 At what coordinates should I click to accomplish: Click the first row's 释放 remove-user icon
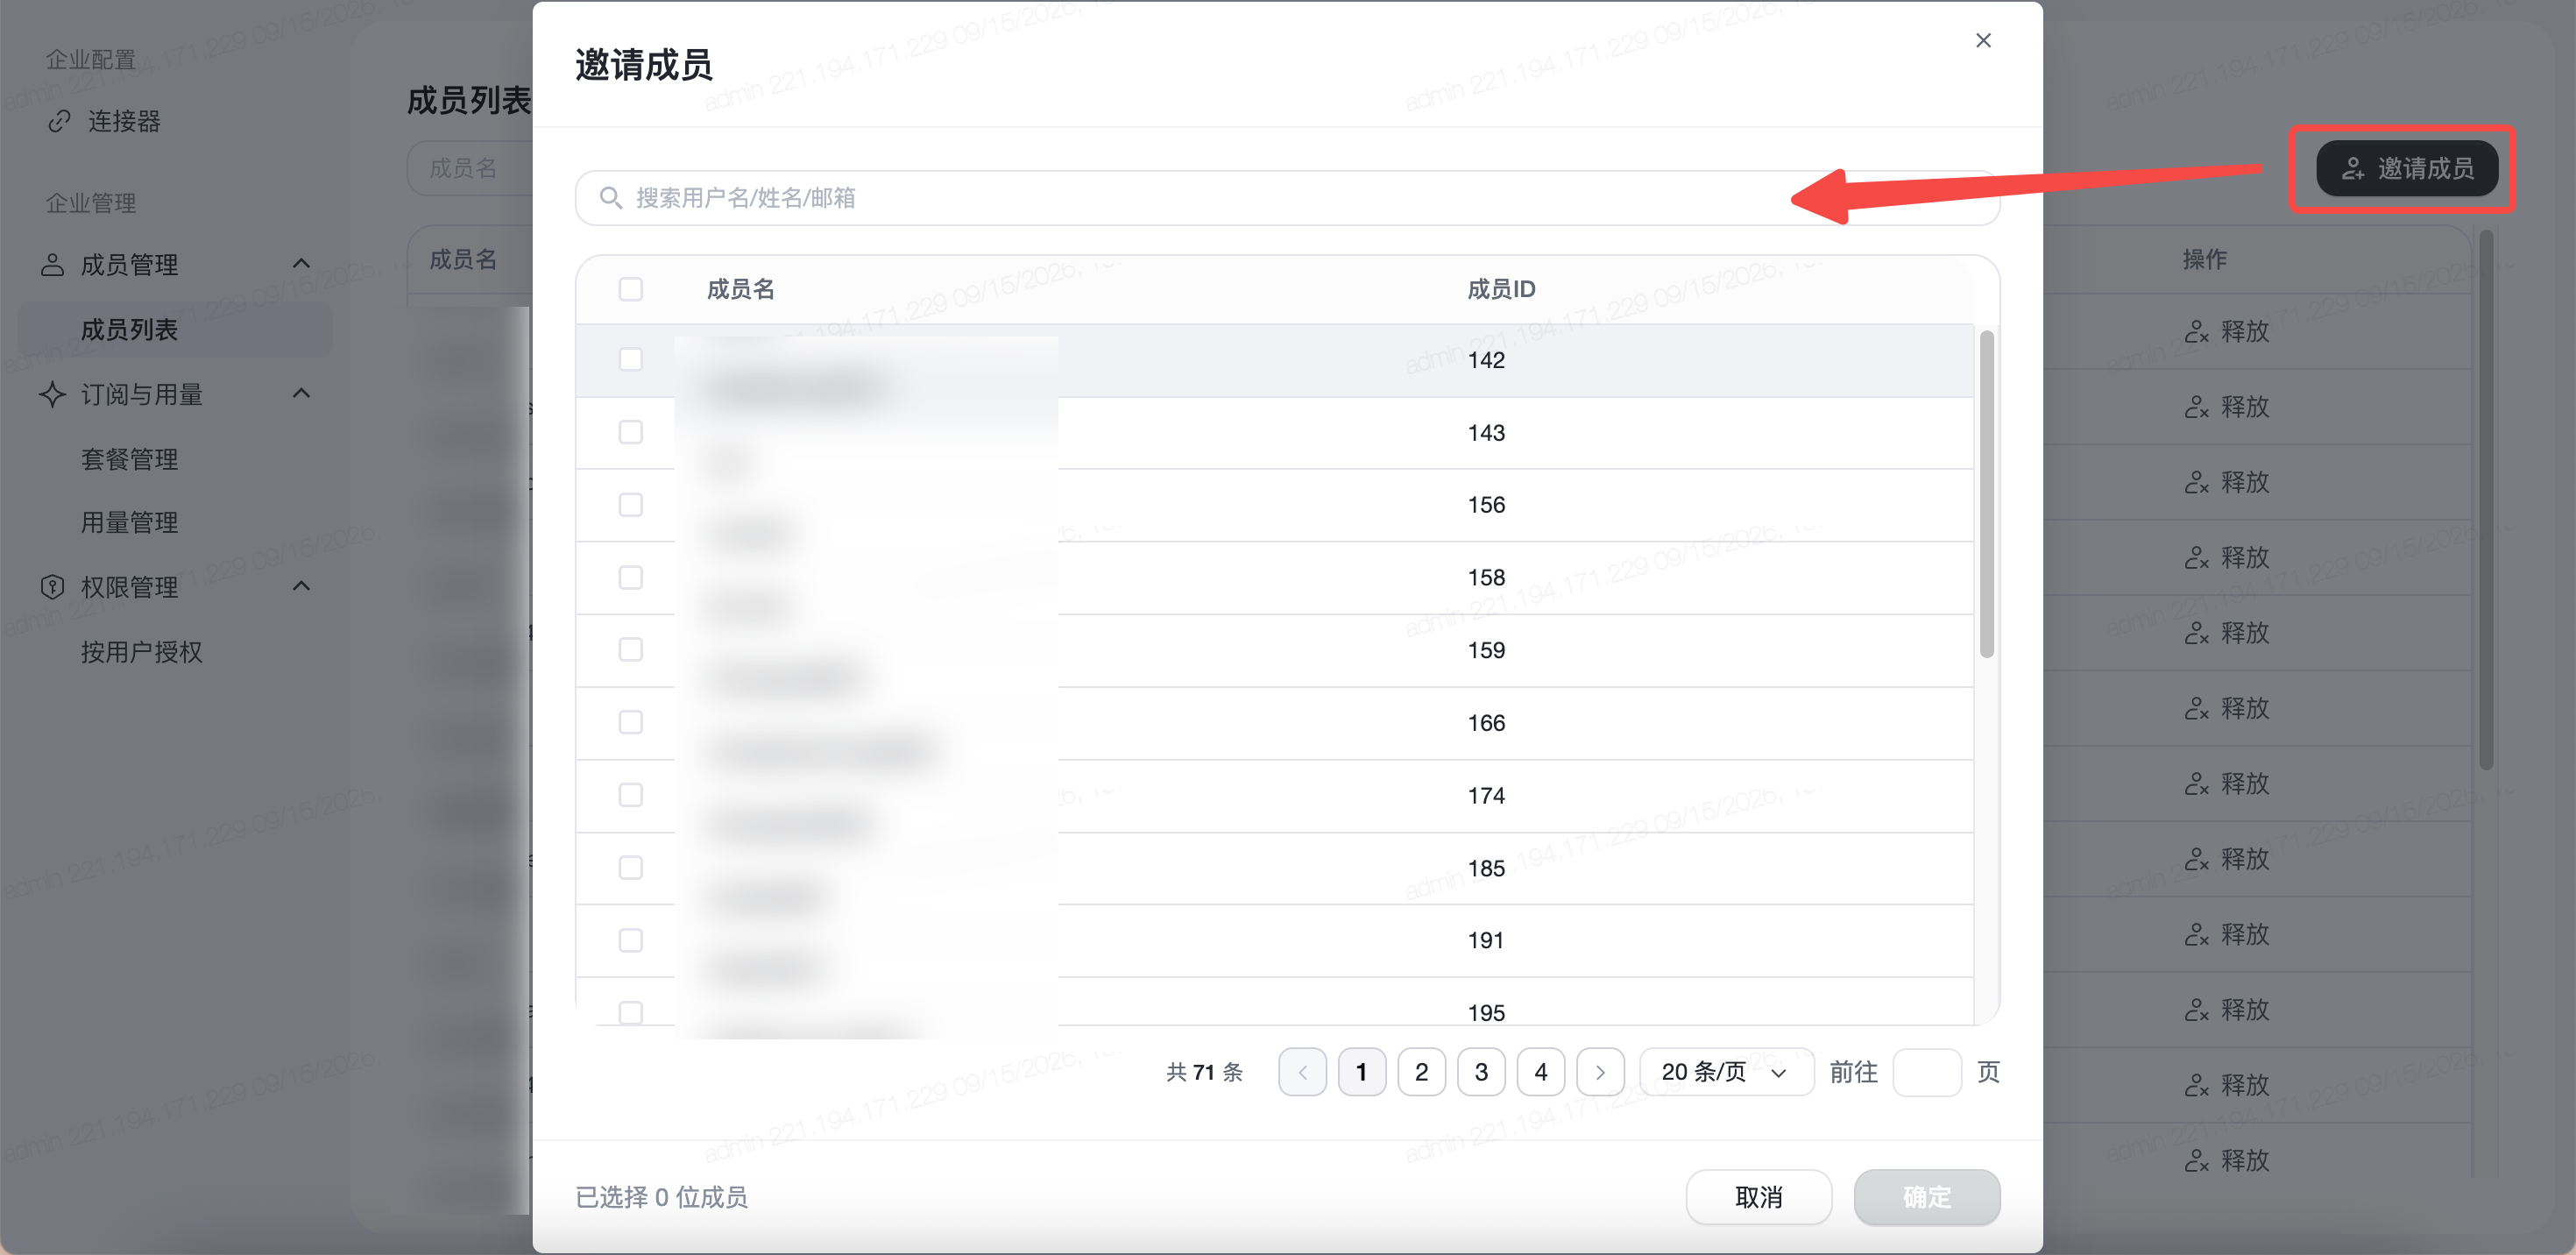pos(2196,332)
